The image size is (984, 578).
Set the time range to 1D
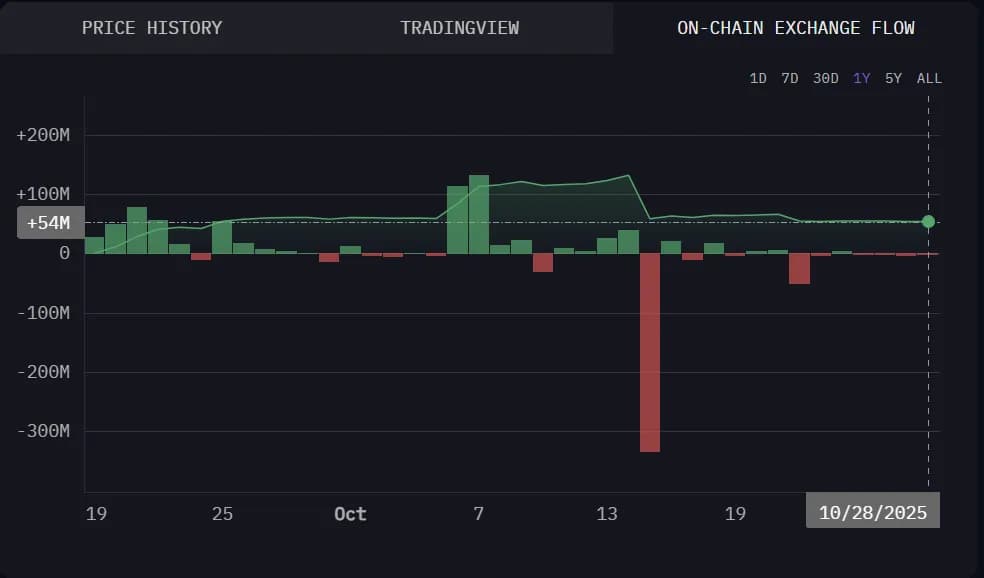point(758,78)
